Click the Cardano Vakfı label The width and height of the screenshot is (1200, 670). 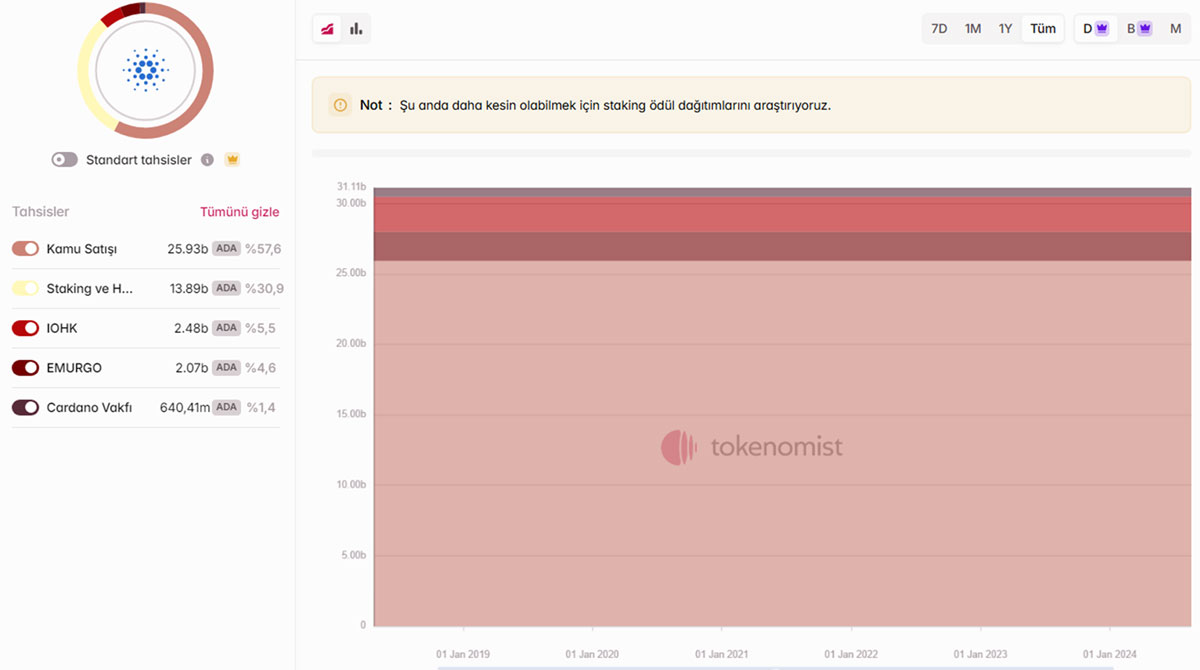click(x=90, y=408)
